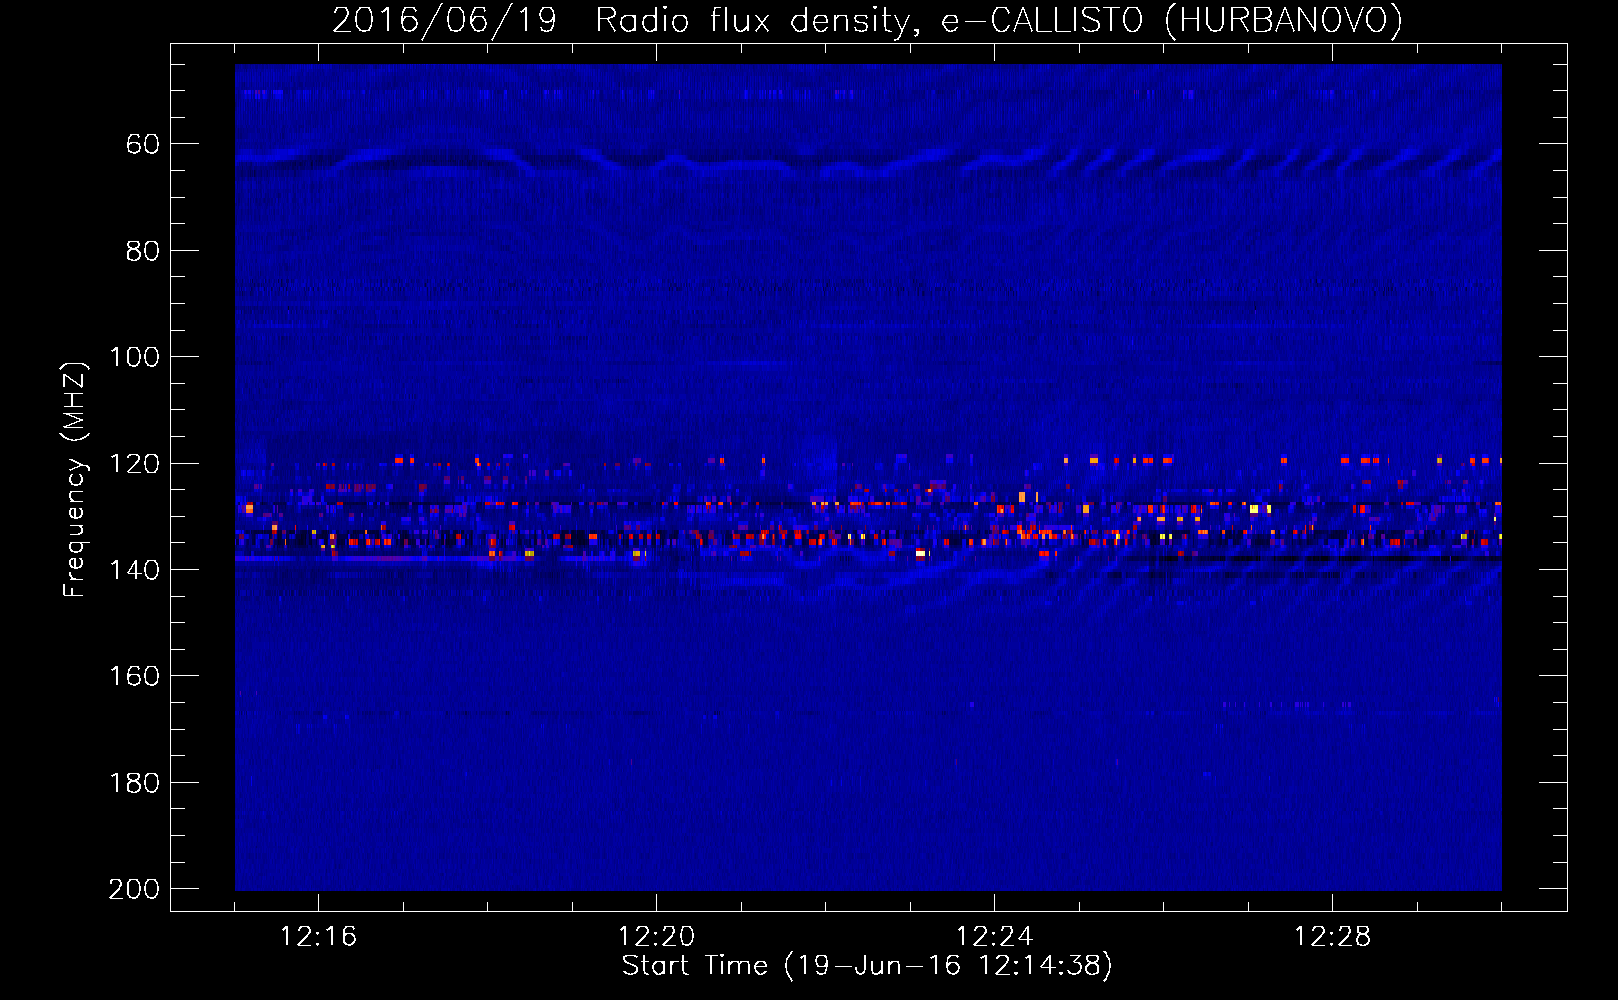Click the date "2016/06/19" in the title
This screenshot has height=1000, width=1618.
(444, 21)
